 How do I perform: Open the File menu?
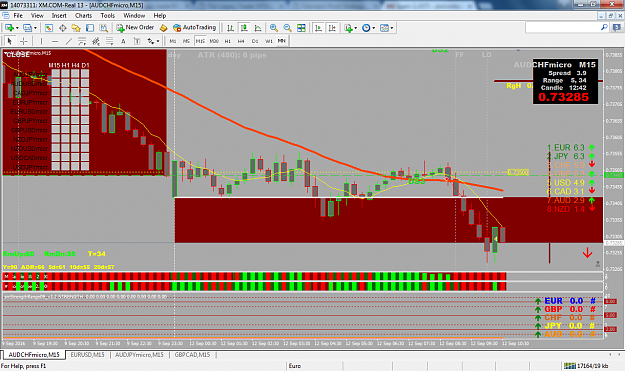pos(18,16)
